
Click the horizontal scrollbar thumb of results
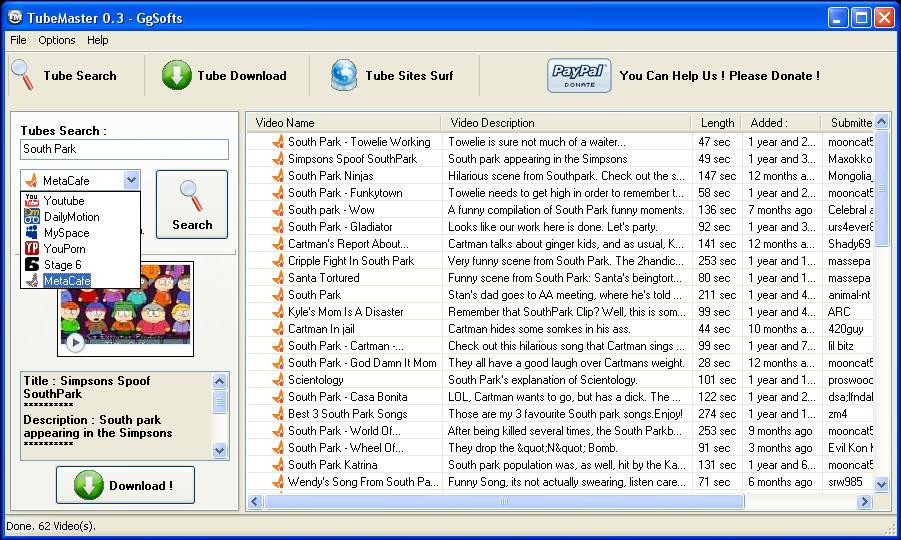(x=504, y=502)
